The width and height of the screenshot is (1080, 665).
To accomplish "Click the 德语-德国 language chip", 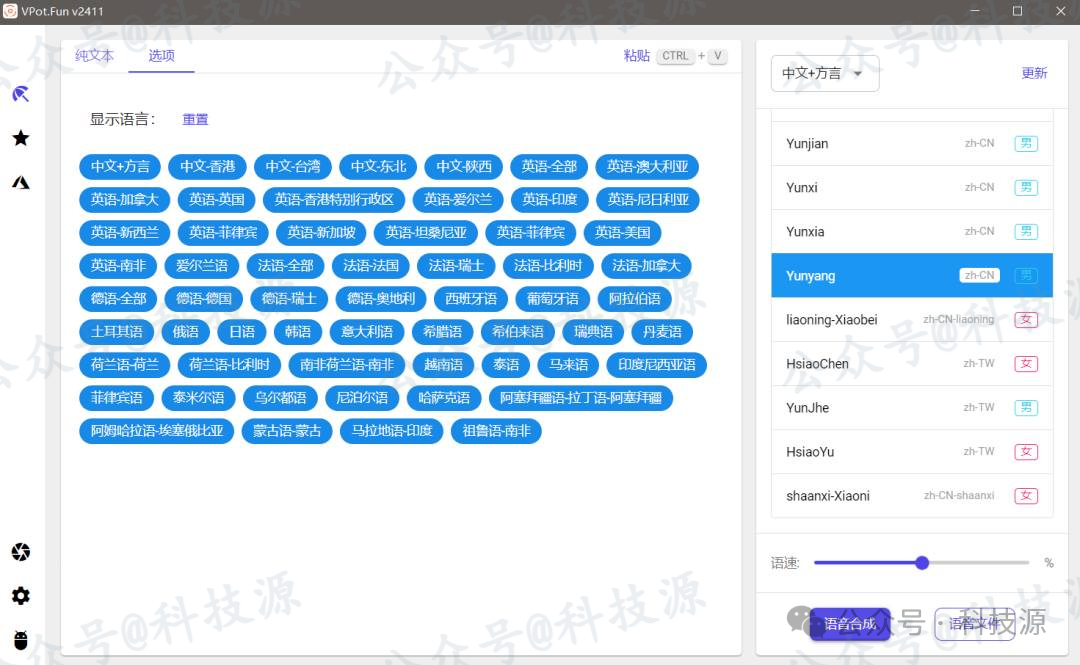I will pos(204,299).
